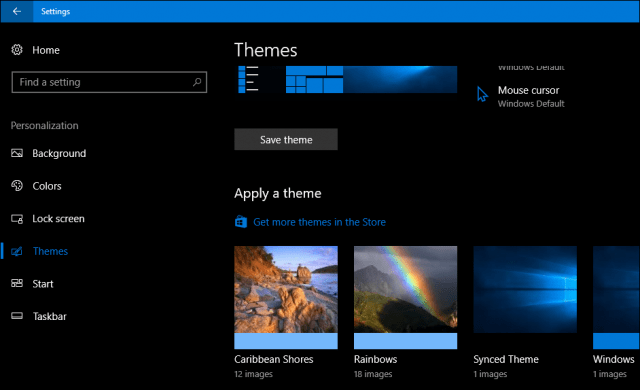Click the Themes brush icon in sidebar
Viewport: 640px width, 390px height.
click(17, 251)
